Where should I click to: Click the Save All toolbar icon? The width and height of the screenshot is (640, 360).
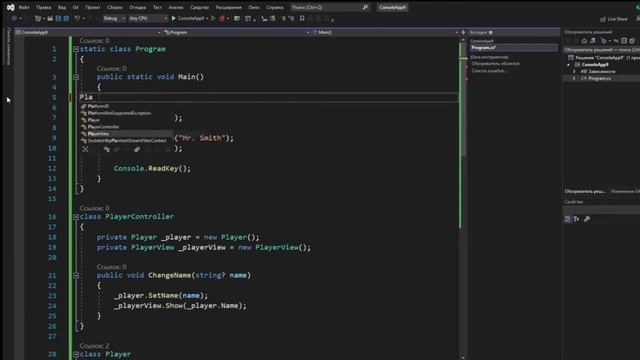pos(66,18)
